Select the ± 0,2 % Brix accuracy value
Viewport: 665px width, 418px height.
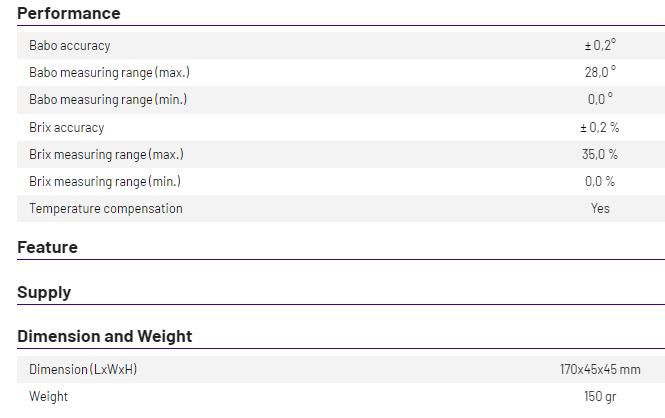[599, 128]
